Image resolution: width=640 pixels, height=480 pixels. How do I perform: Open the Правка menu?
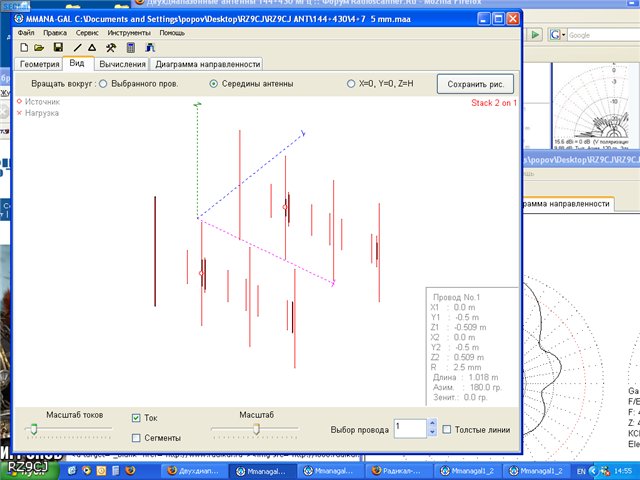point(55,33)
